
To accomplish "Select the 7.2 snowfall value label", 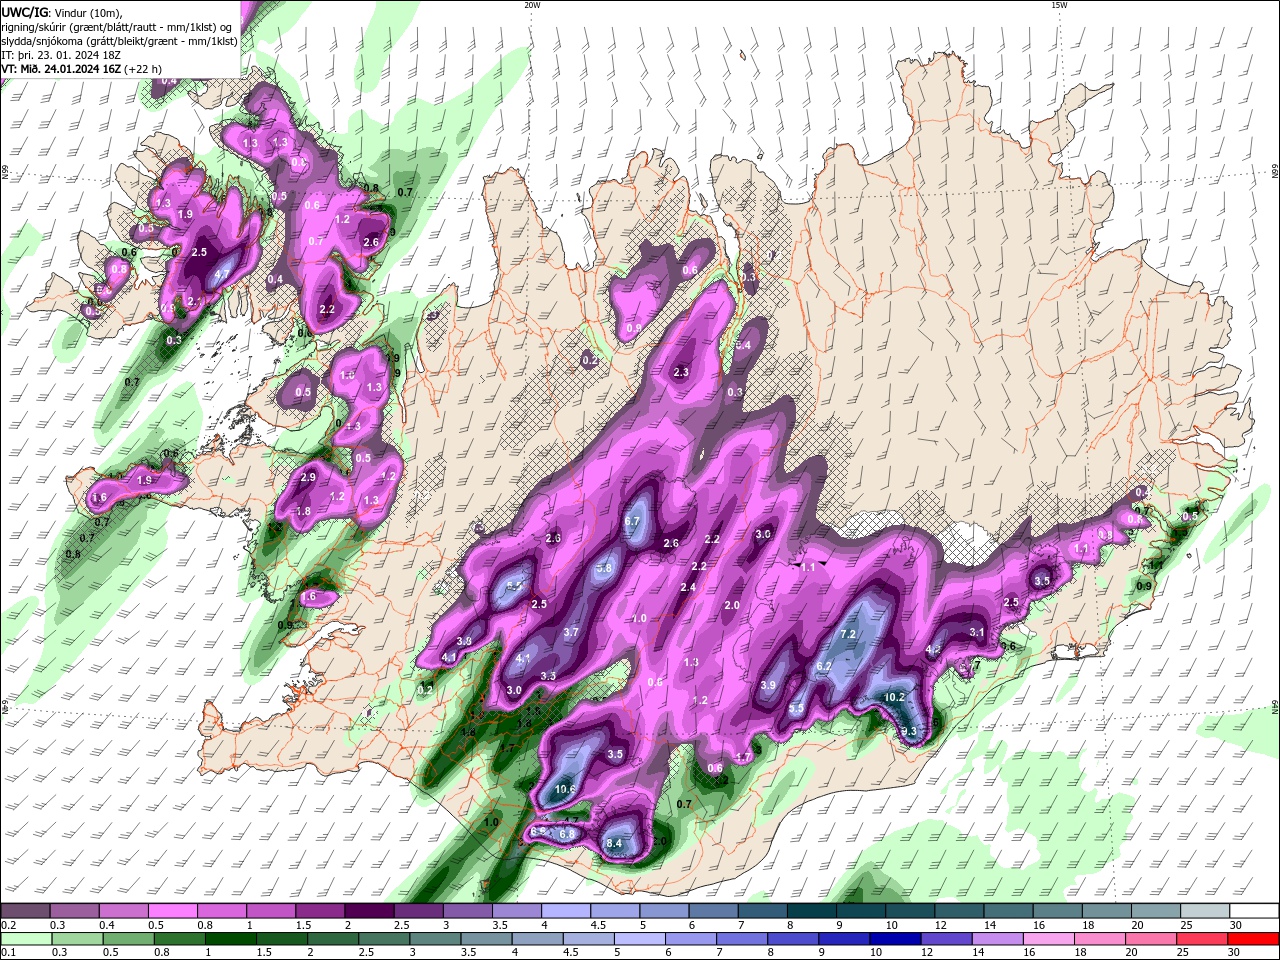I will (848, 634).
